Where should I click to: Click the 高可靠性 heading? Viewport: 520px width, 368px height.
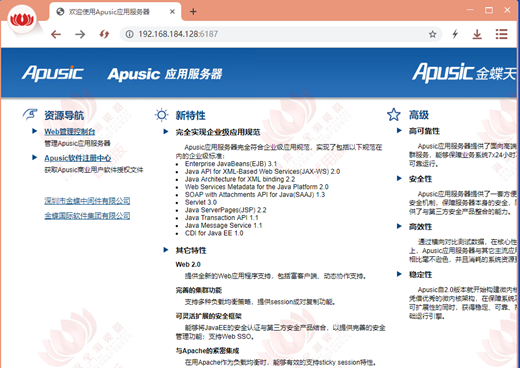[424, 131]
